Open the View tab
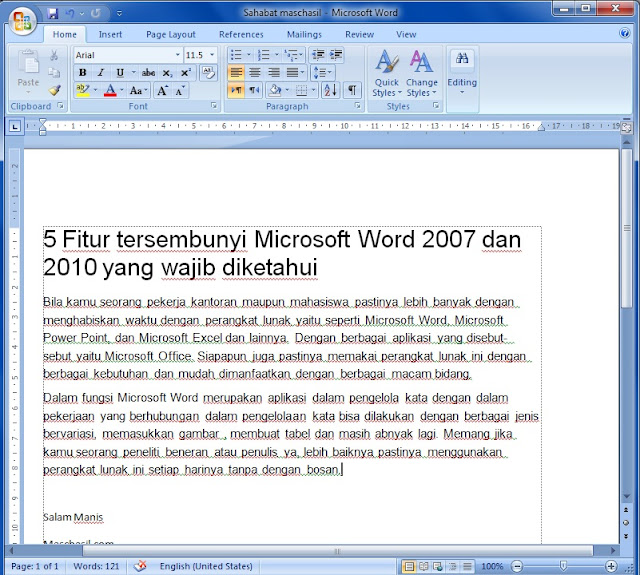 click(406, 34)
